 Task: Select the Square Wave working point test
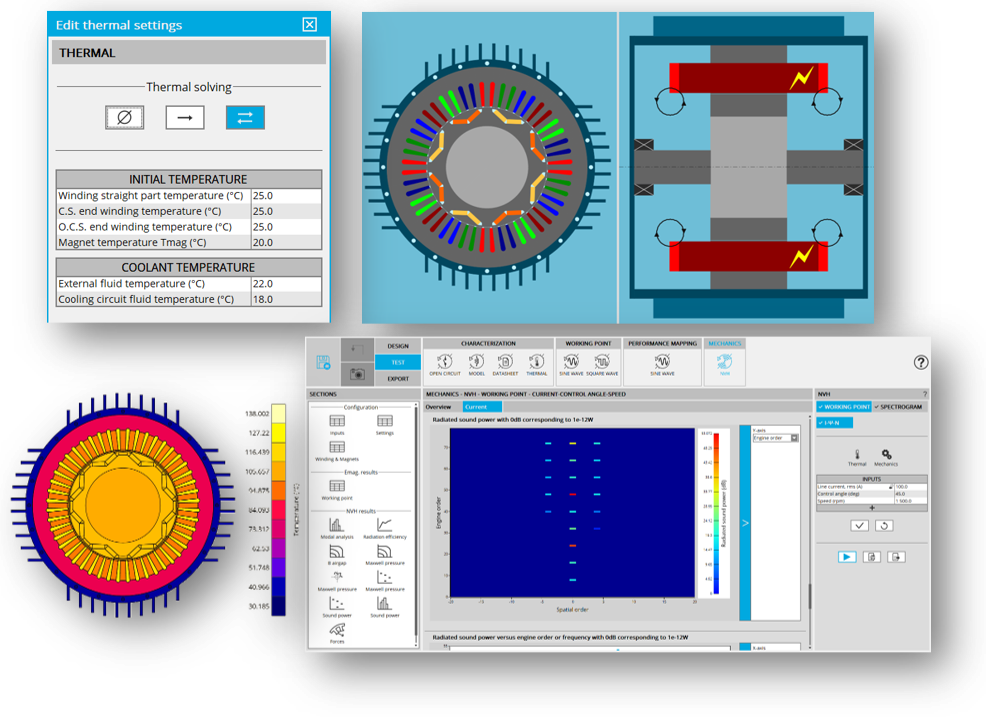point(602,364)
